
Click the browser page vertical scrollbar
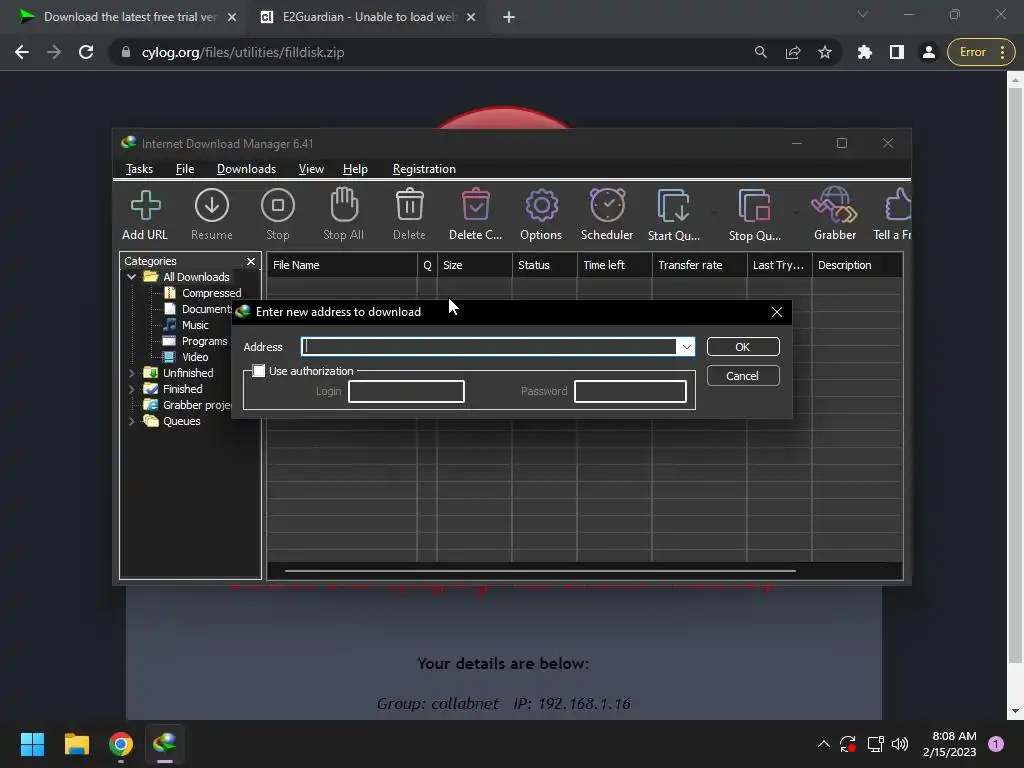1015,374
